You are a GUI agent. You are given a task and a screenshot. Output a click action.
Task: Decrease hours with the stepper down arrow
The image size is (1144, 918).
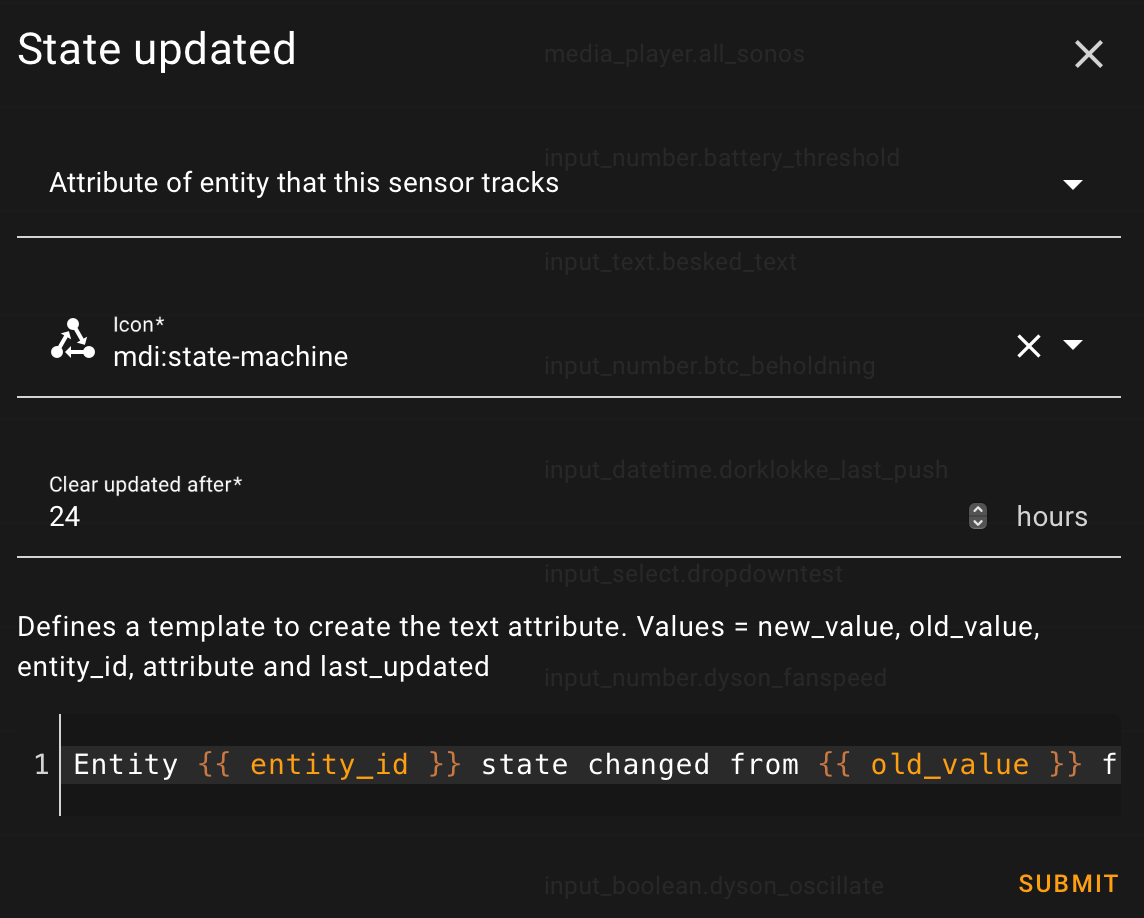(x=978, y=523)
